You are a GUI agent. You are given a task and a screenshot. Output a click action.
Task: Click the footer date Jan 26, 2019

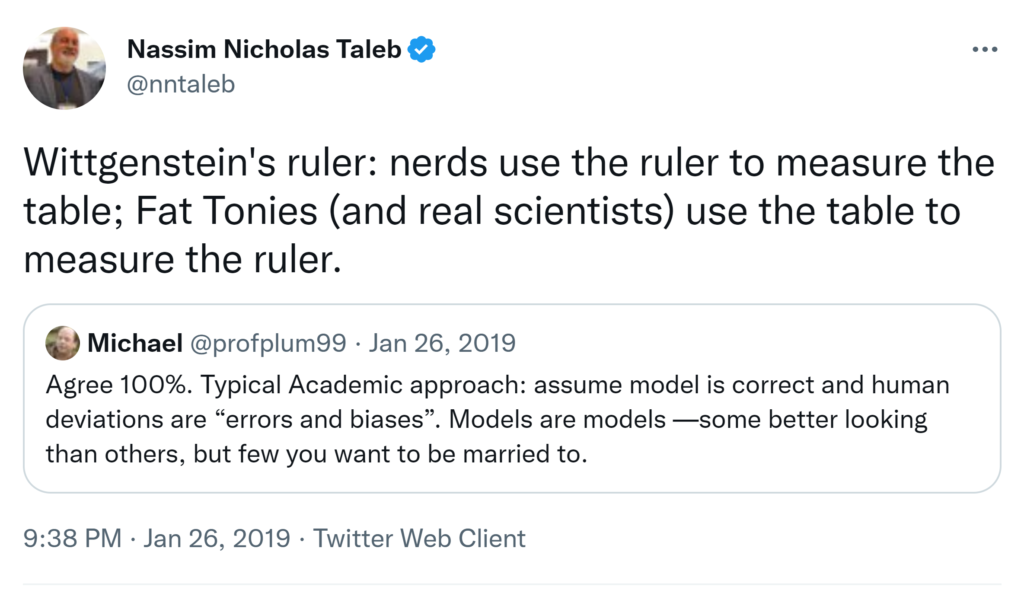point(217,539)
